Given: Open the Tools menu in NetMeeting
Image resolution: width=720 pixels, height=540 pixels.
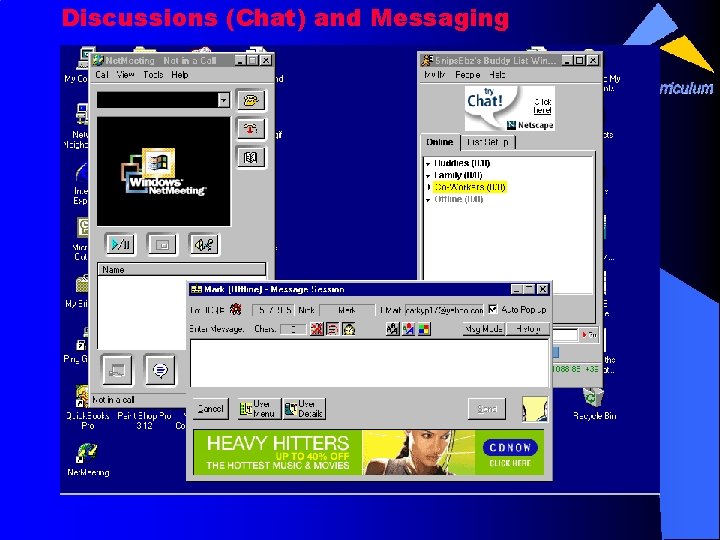Looking at the screenshot, I should tap(153, 74).
